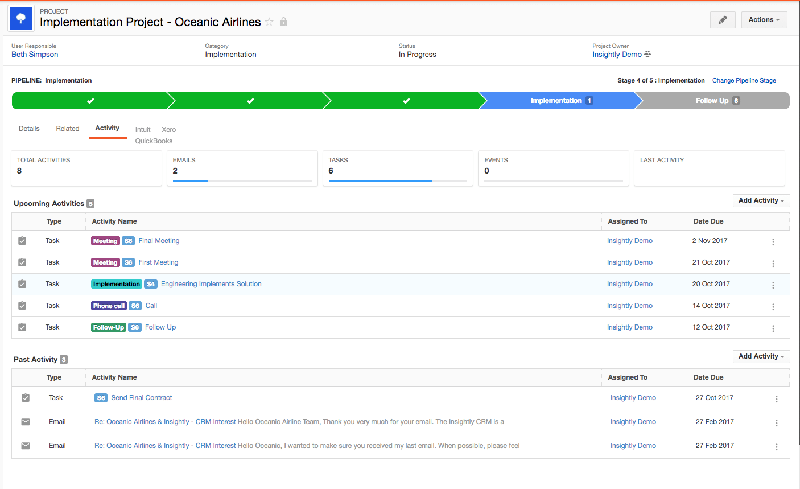Screen dimensions: 800x489
Task: Expand Add Activity in Past Activity section
Action: [760, 356]
